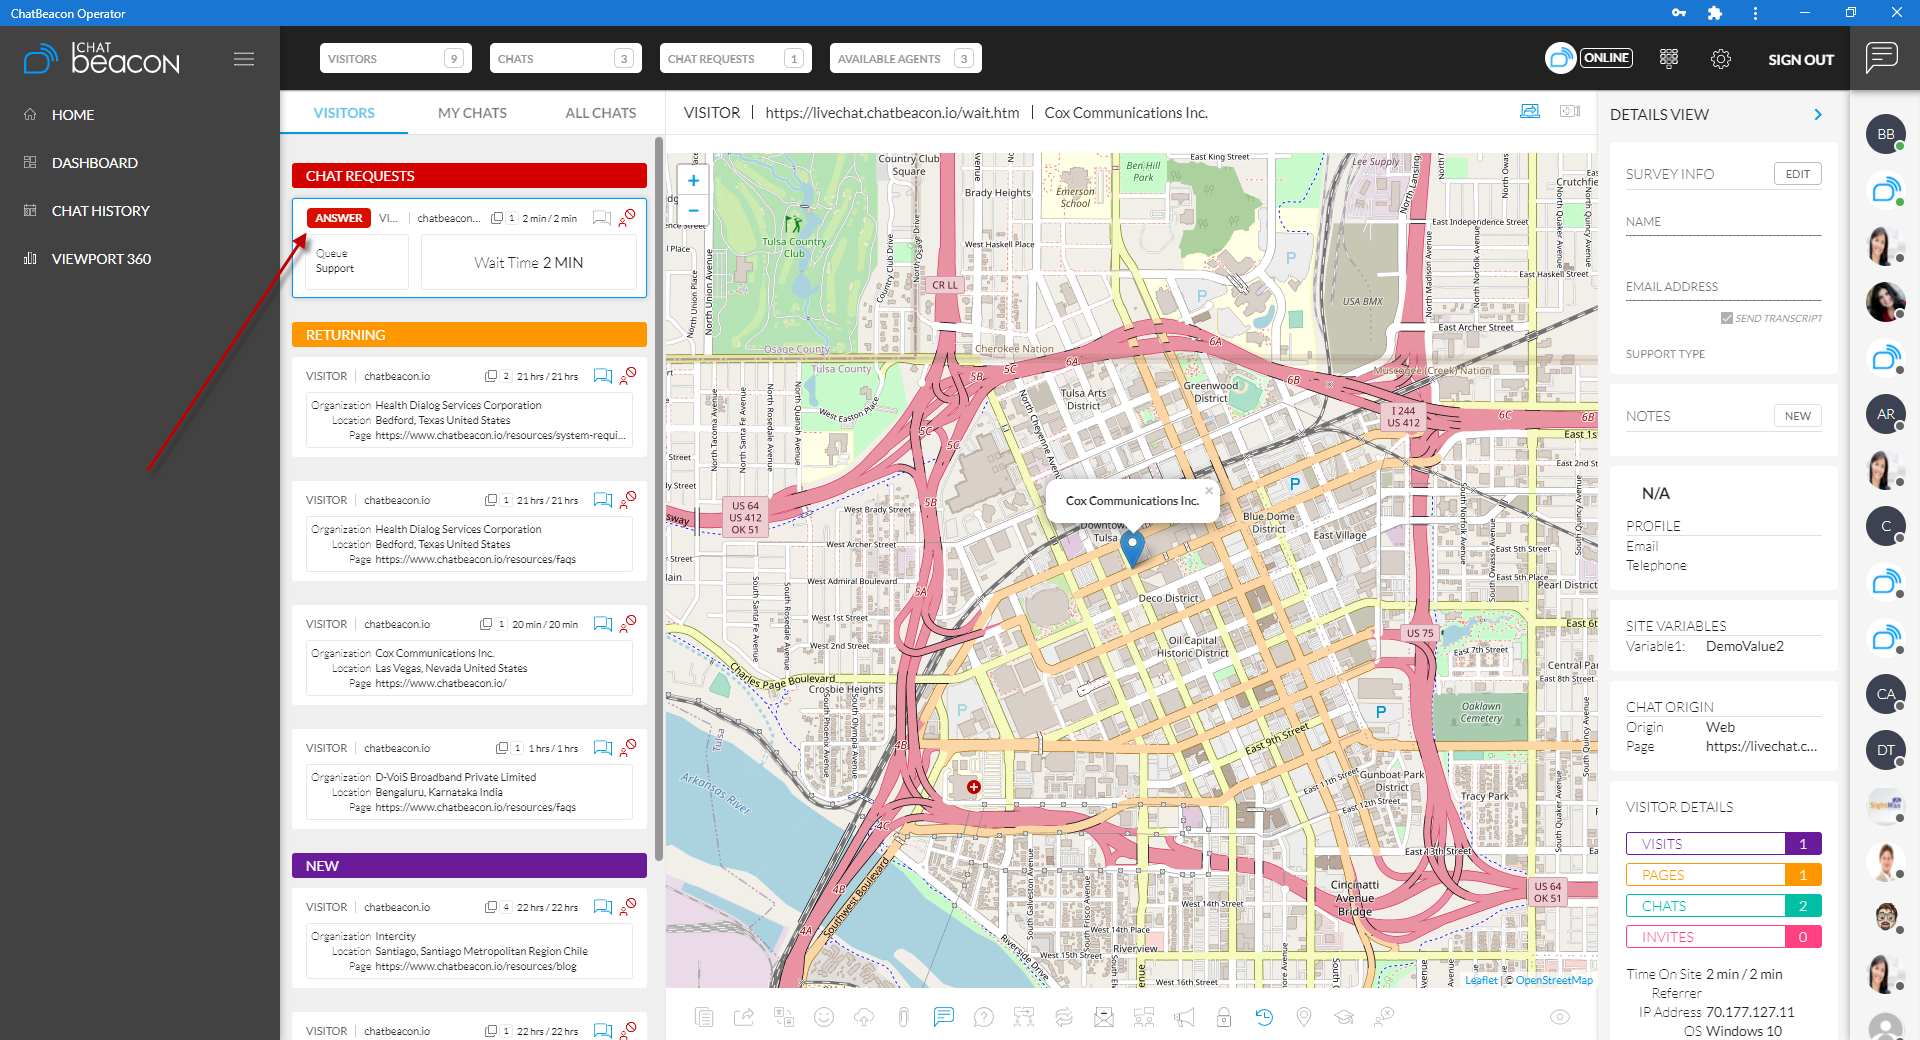This screenshot has height=1040, width=1920.
Task: Click the Available Agents counter button
Action: tap(906, 58)
